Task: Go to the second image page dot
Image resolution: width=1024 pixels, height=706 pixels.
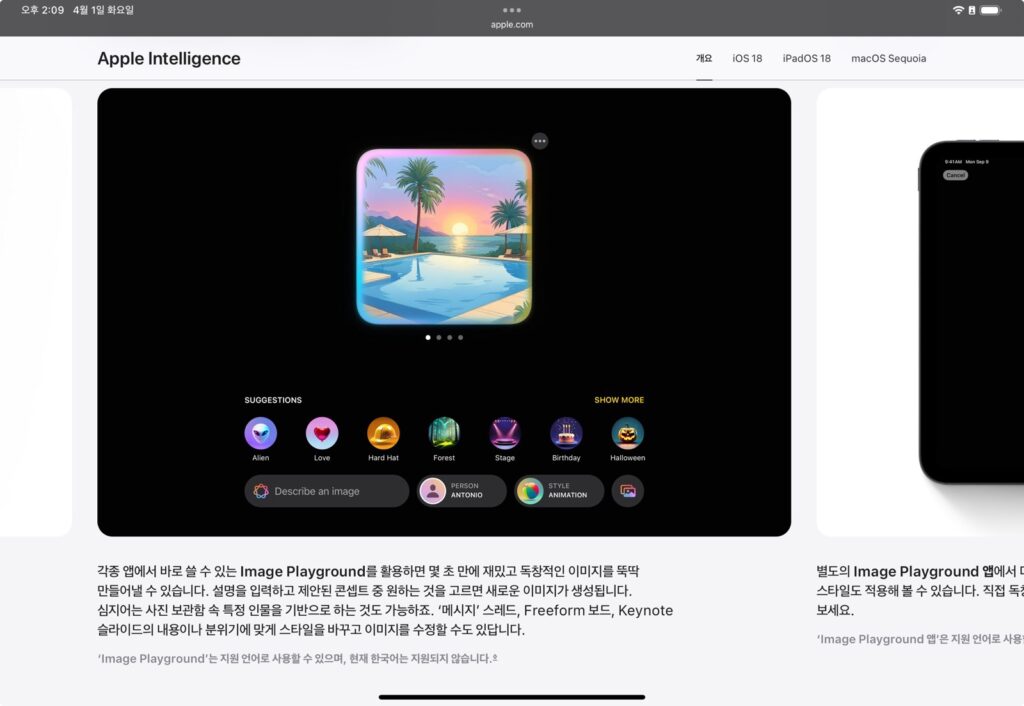Action: 439,338
